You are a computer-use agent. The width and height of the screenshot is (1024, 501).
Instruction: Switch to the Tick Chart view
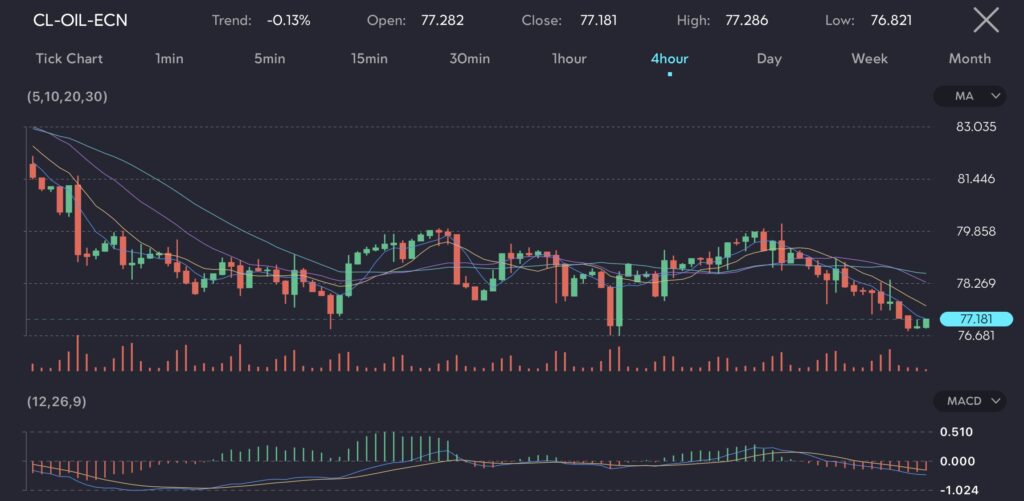tap(67, 59)
